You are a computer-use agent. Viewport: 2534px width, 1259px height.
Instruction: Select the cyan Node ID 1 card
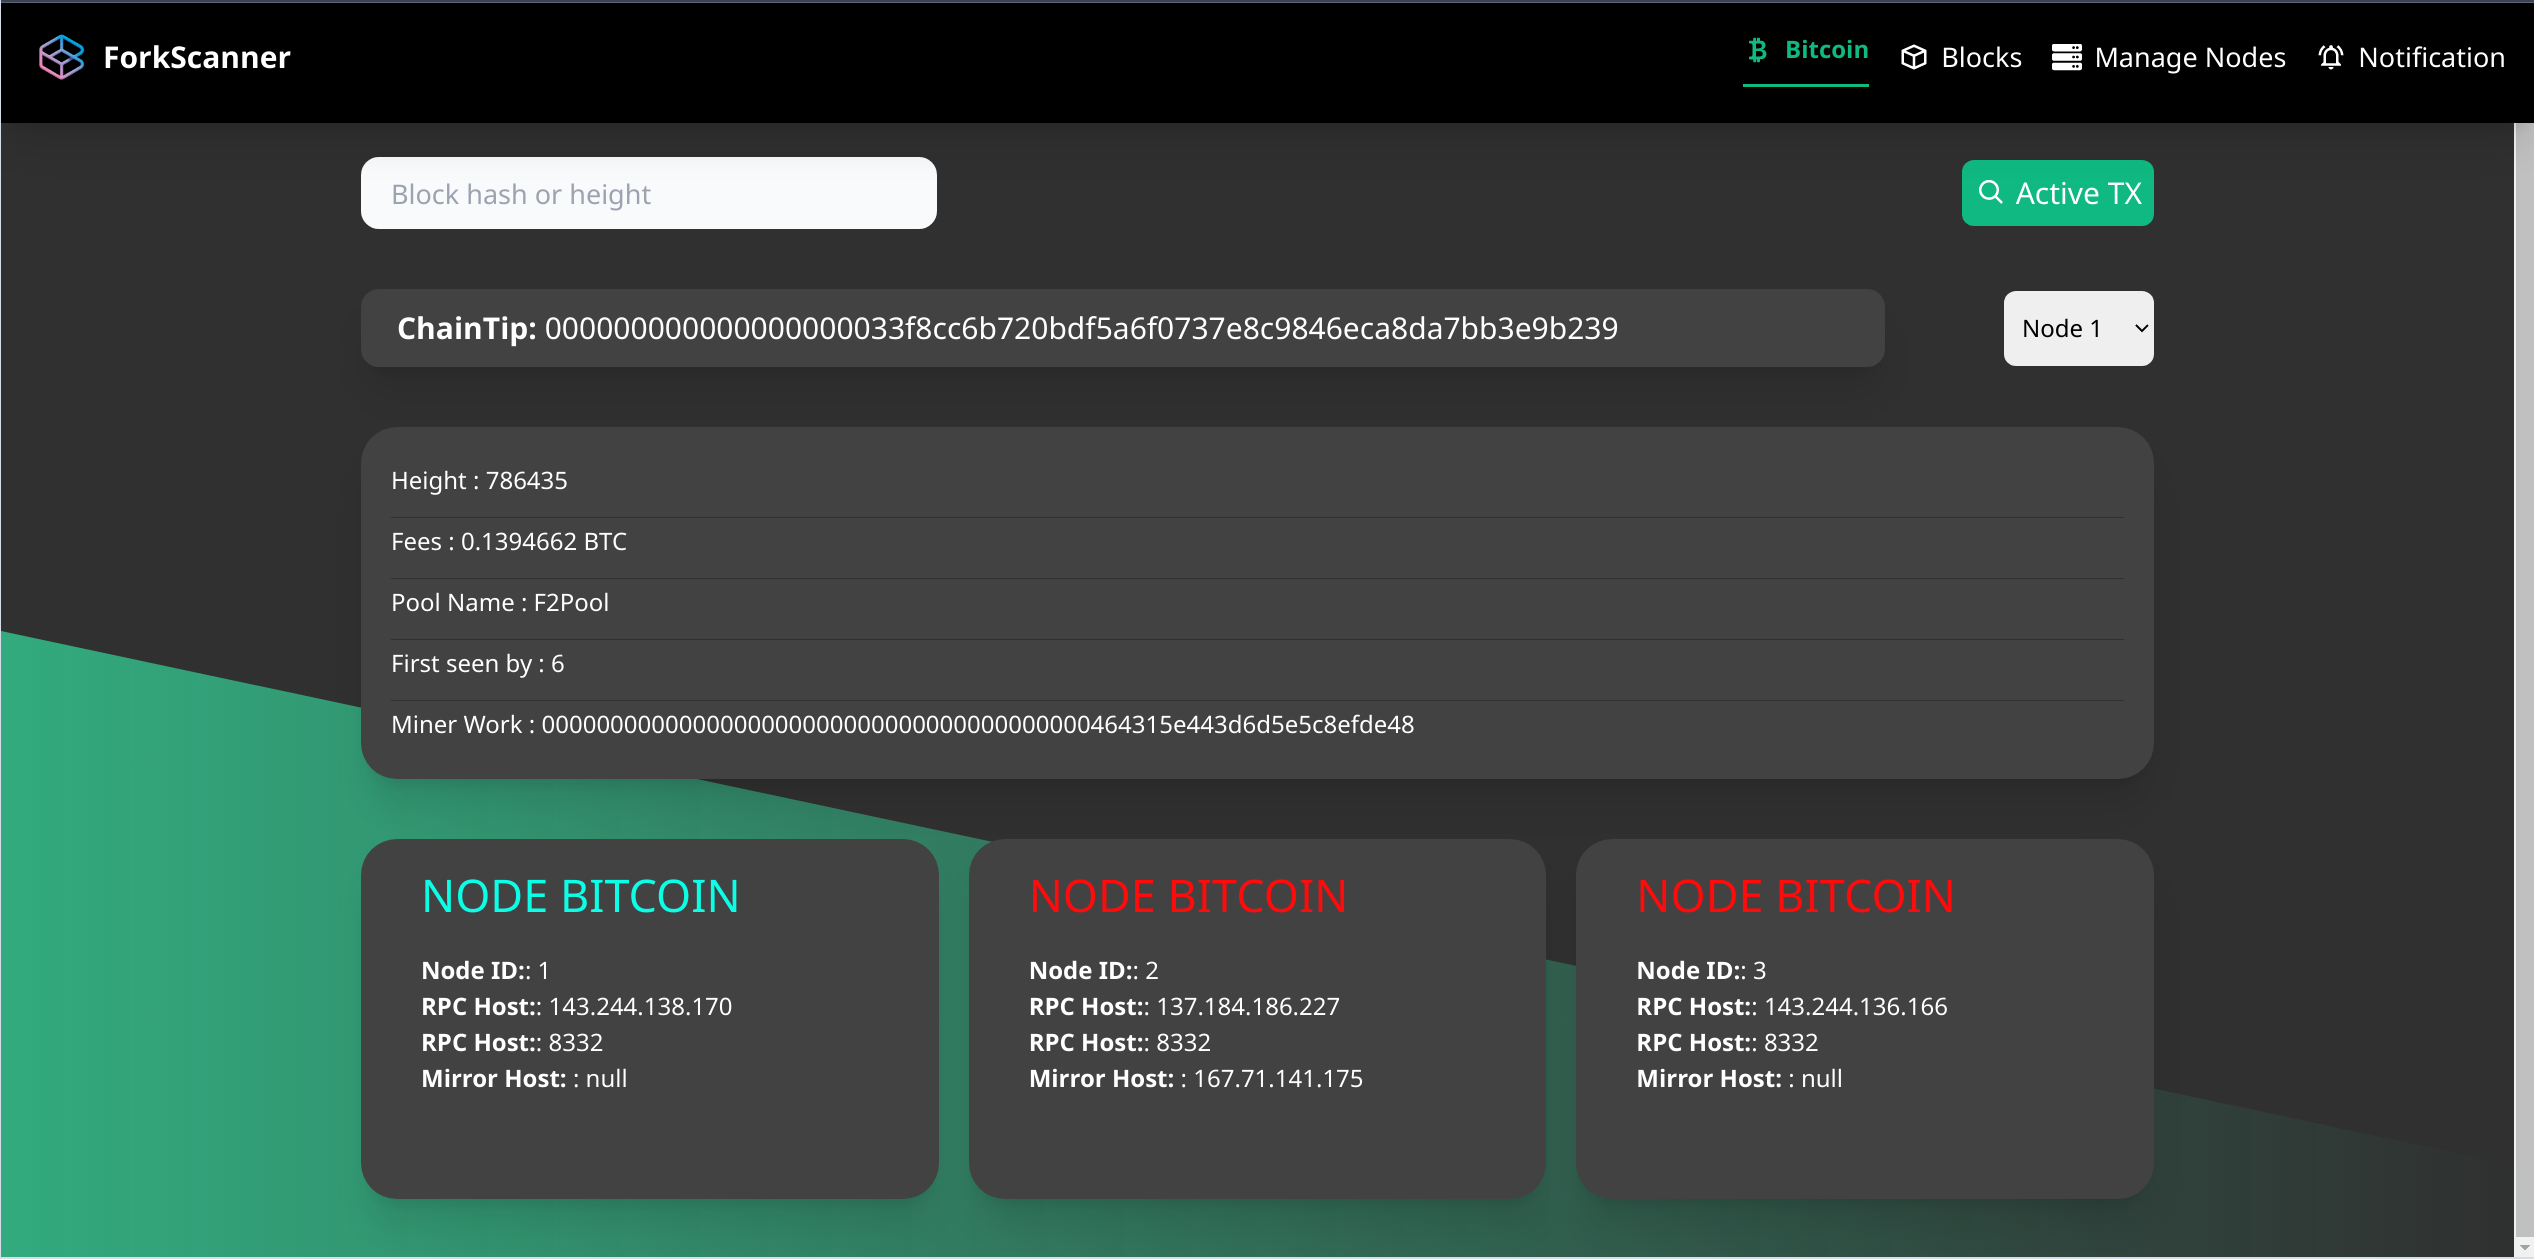tap(649, 1018)
